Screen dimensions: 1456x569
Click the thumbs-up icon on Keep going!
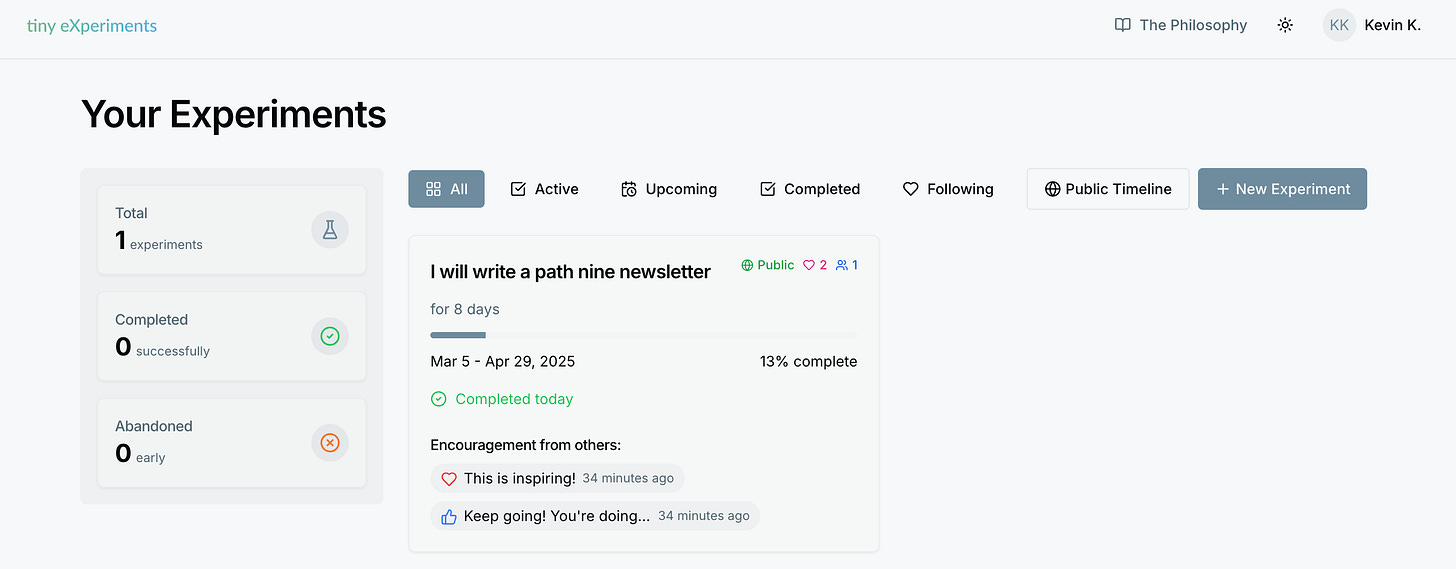click(448, 516)
